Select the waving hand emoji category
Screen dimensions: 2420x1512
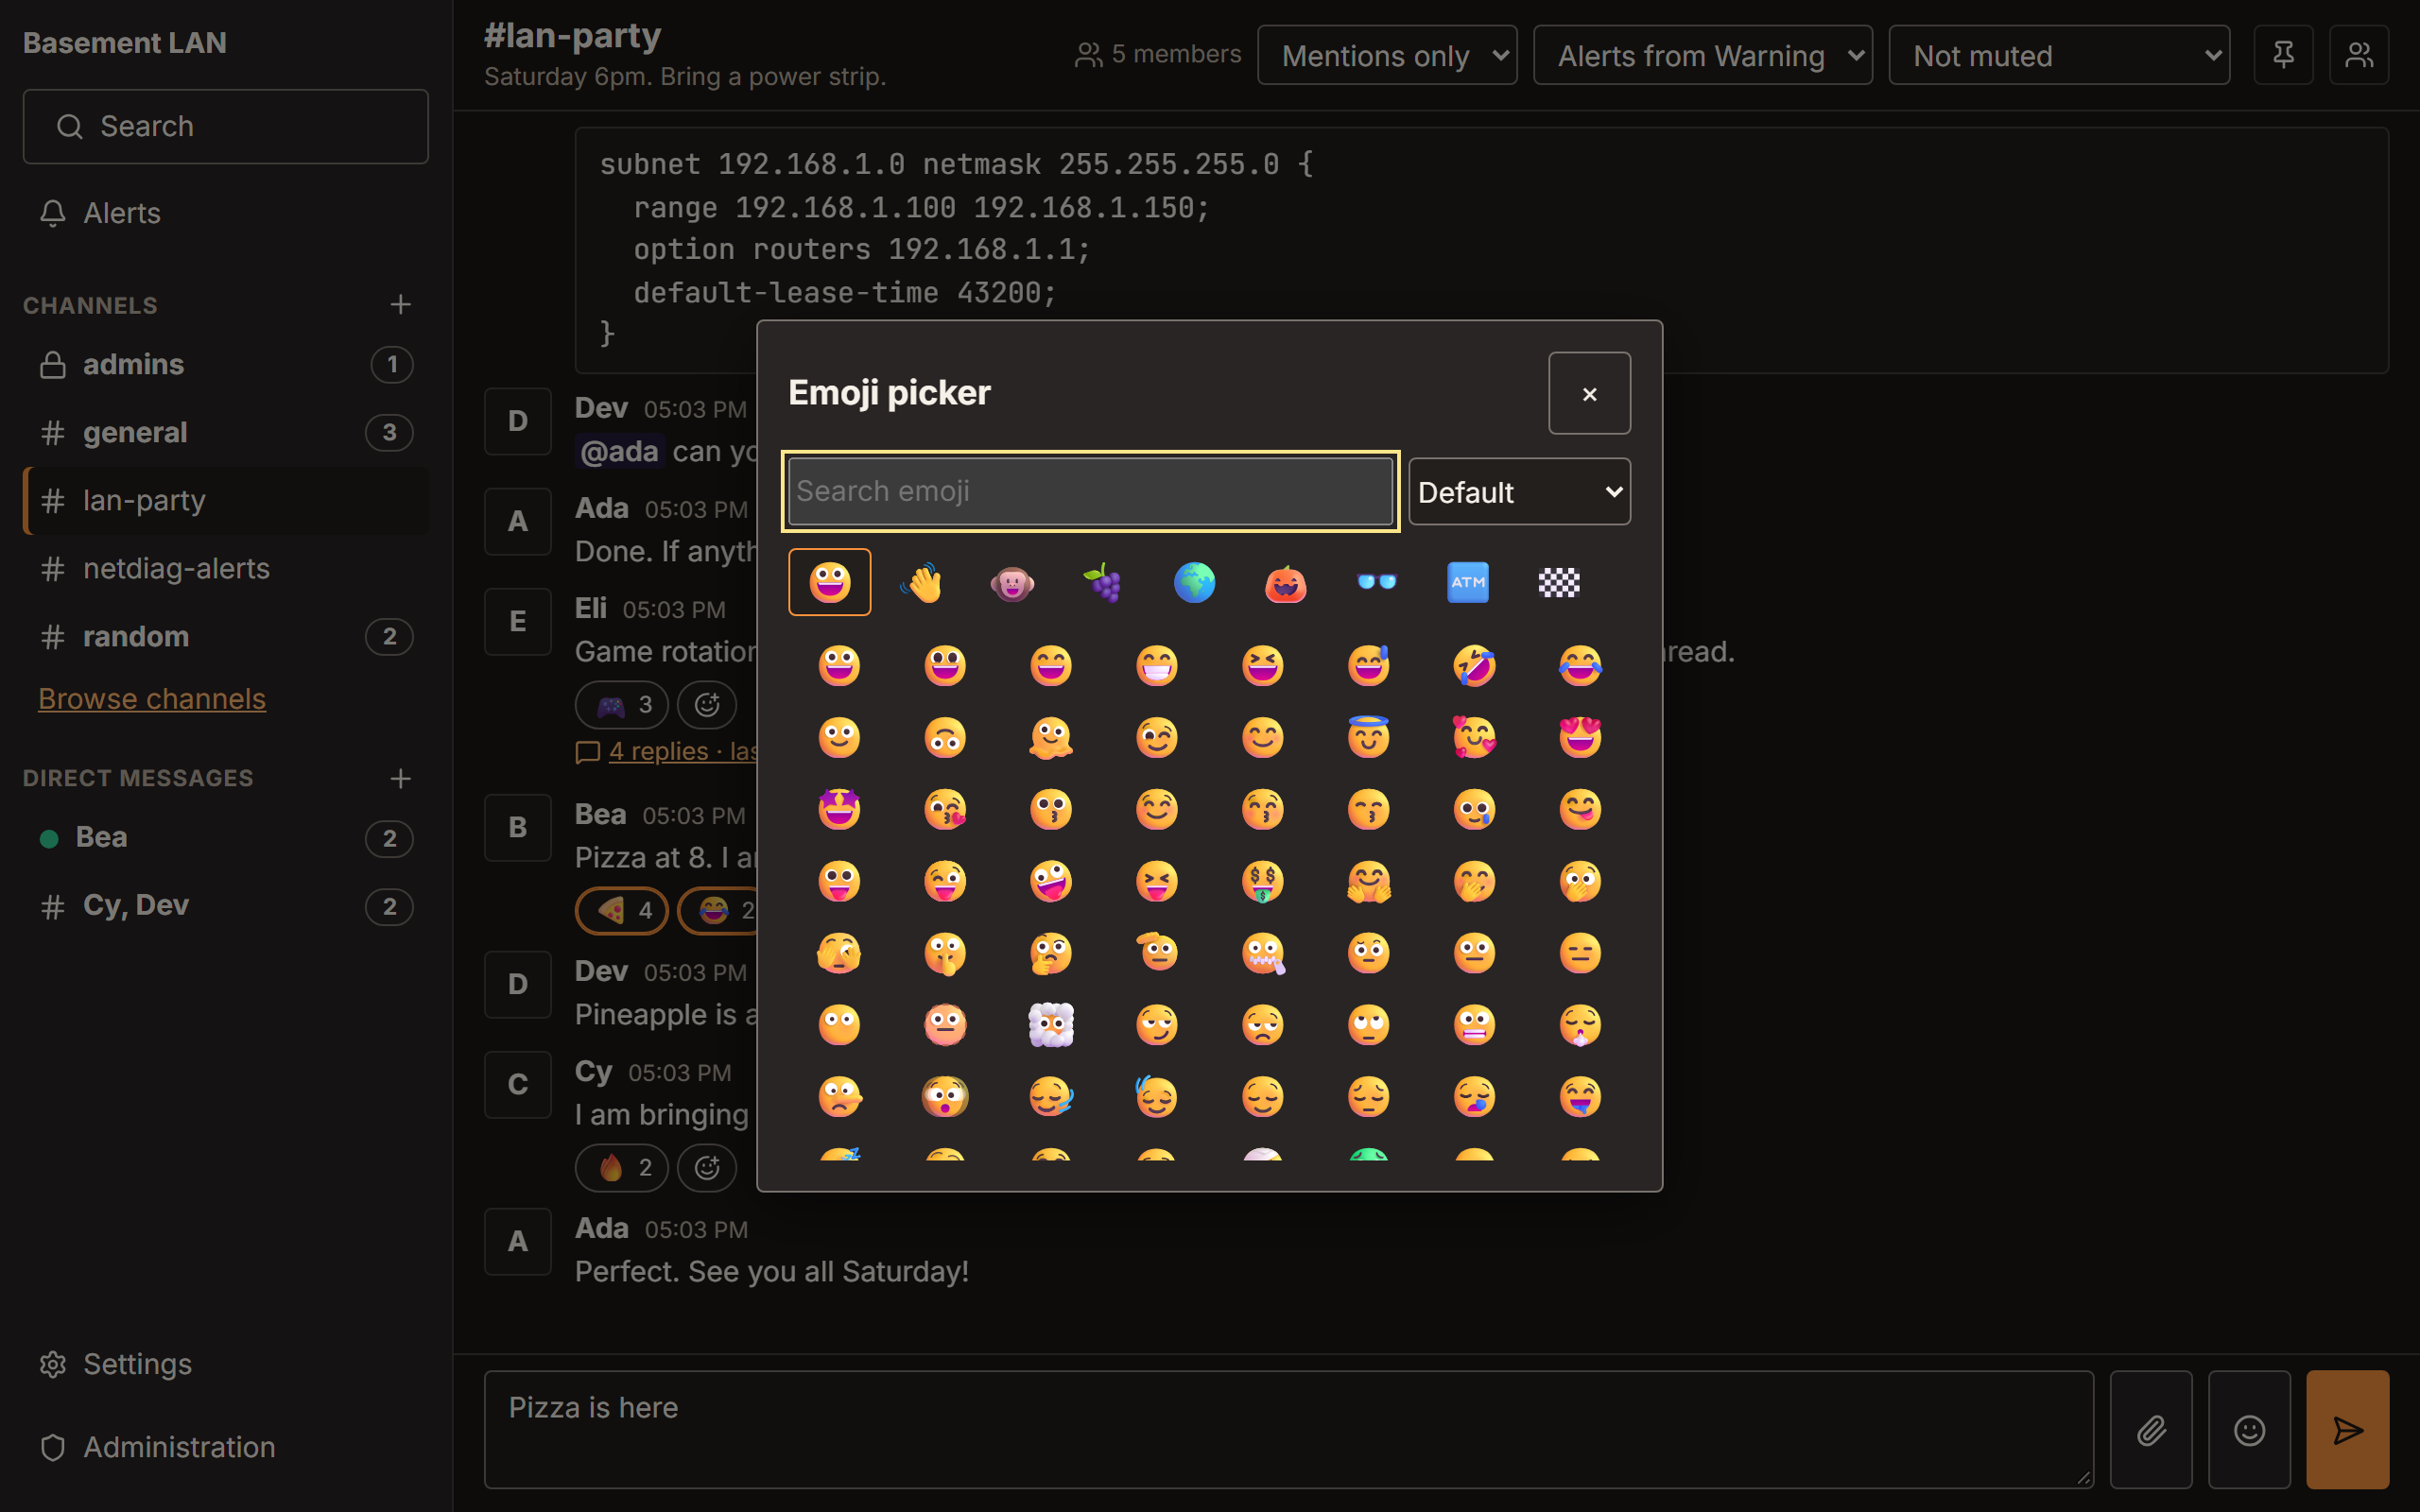click(921, 582)
